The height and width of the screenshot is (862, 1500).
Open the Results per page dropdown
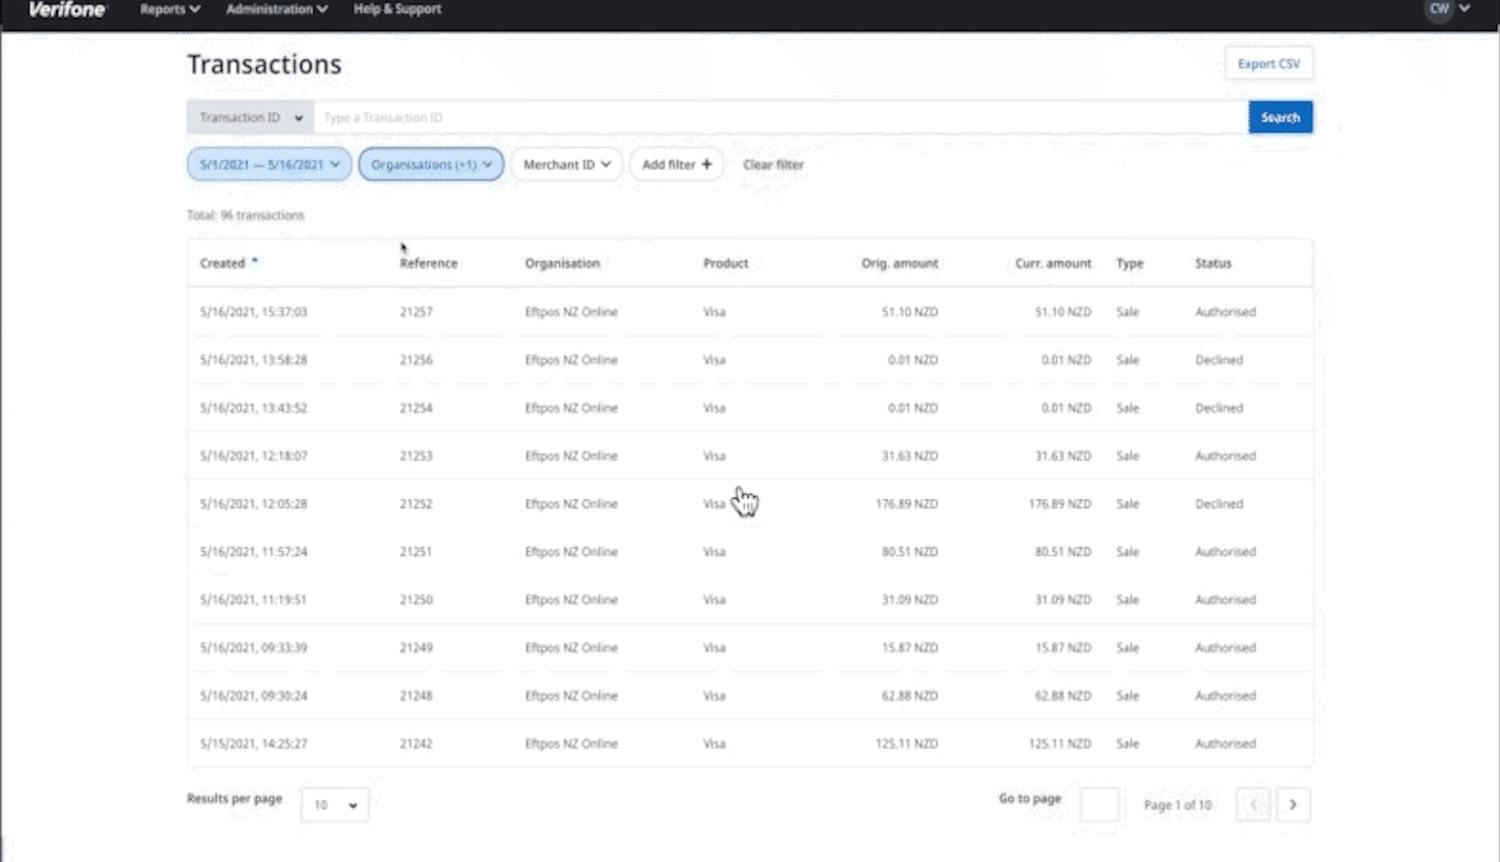coord(335,805)
